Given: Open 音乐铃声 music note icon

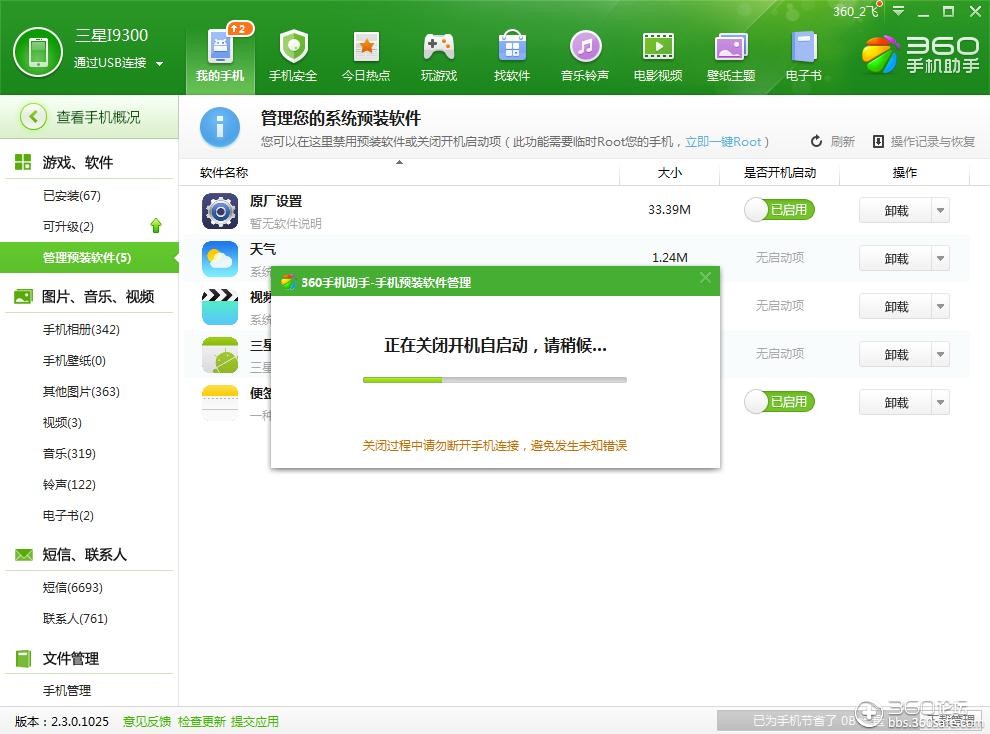Looking at the screenshot, I should (x=585, y=57).
